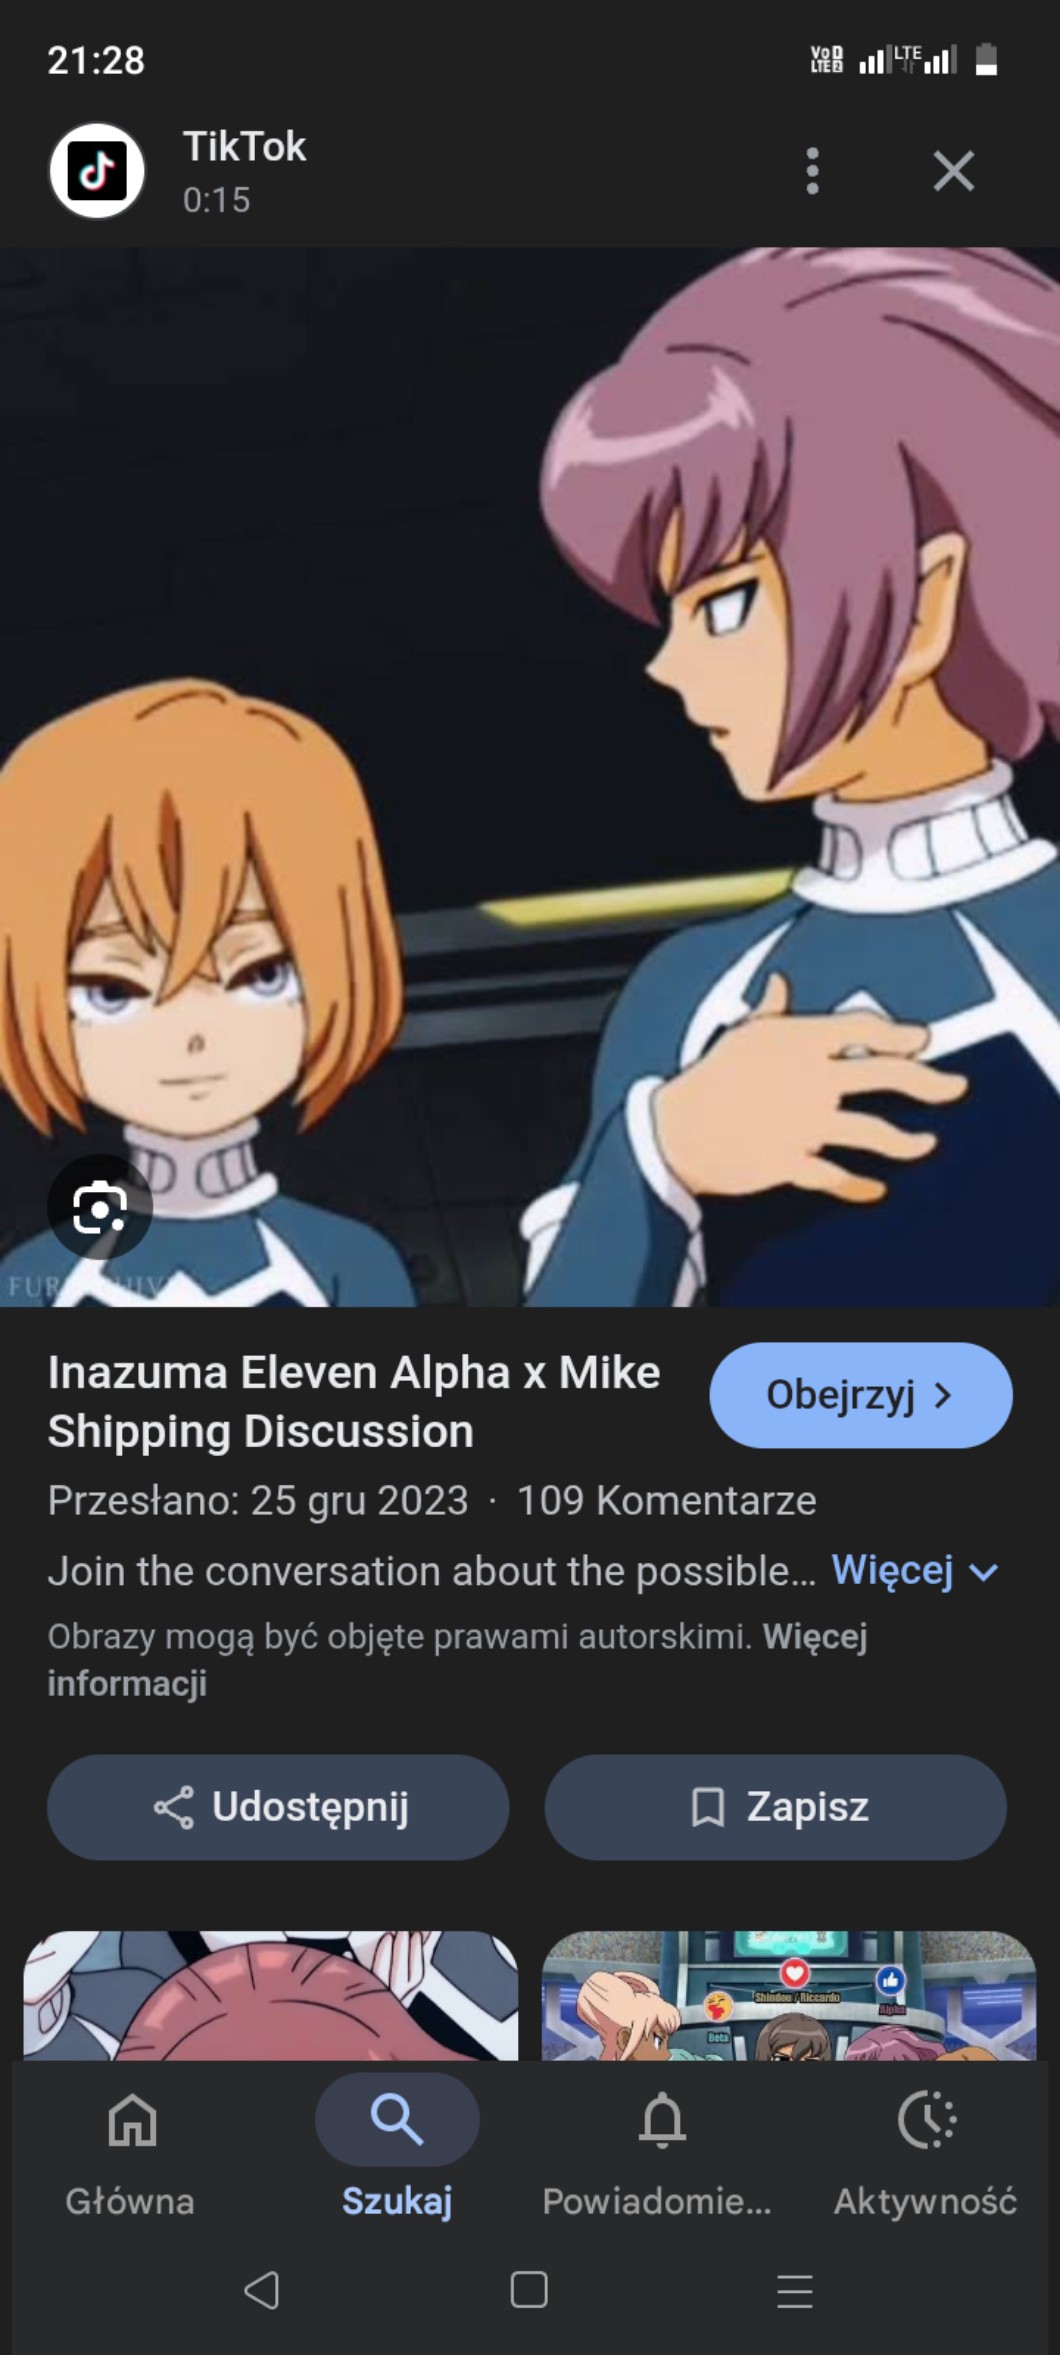Open the pink-haired character related thumbnail
This screenshot has height=2355, width=1060.
(271, 1995)
